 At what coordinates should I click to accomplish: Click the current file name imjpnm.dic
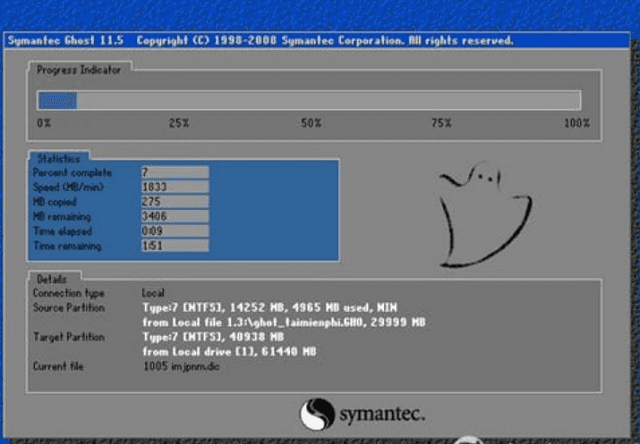(x=195, y=366)
